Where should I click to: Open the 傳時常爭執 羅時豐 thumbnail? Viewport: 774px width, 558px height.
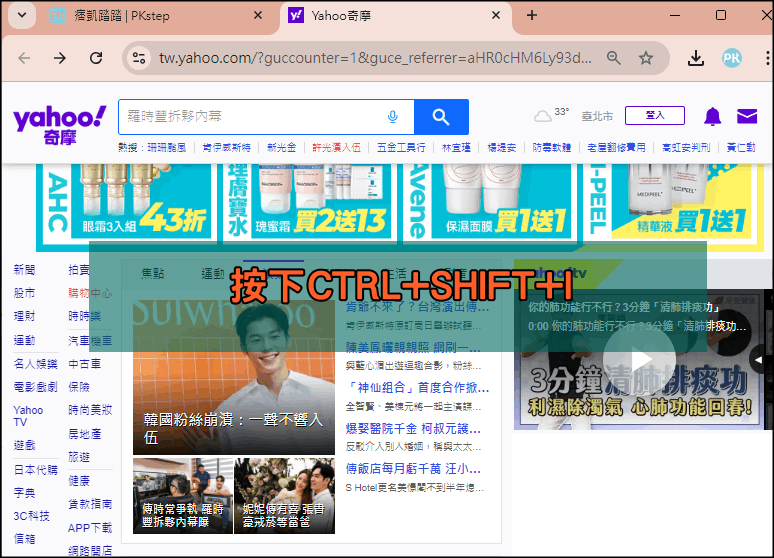click(183, 496)
